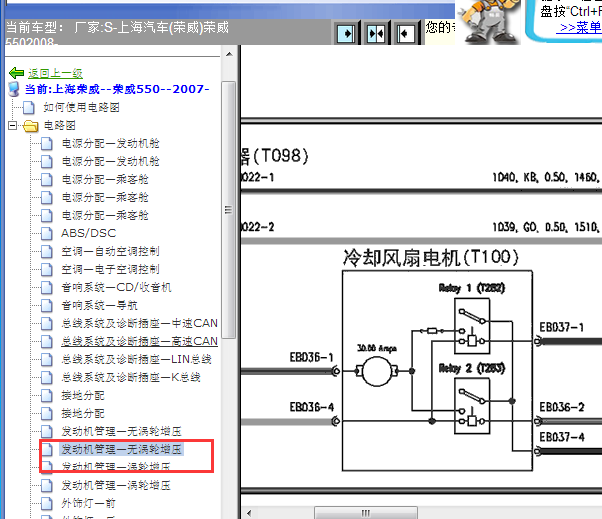Open first 接地分配 entry
The image size is (602, 519).
[x=83, y=395]
